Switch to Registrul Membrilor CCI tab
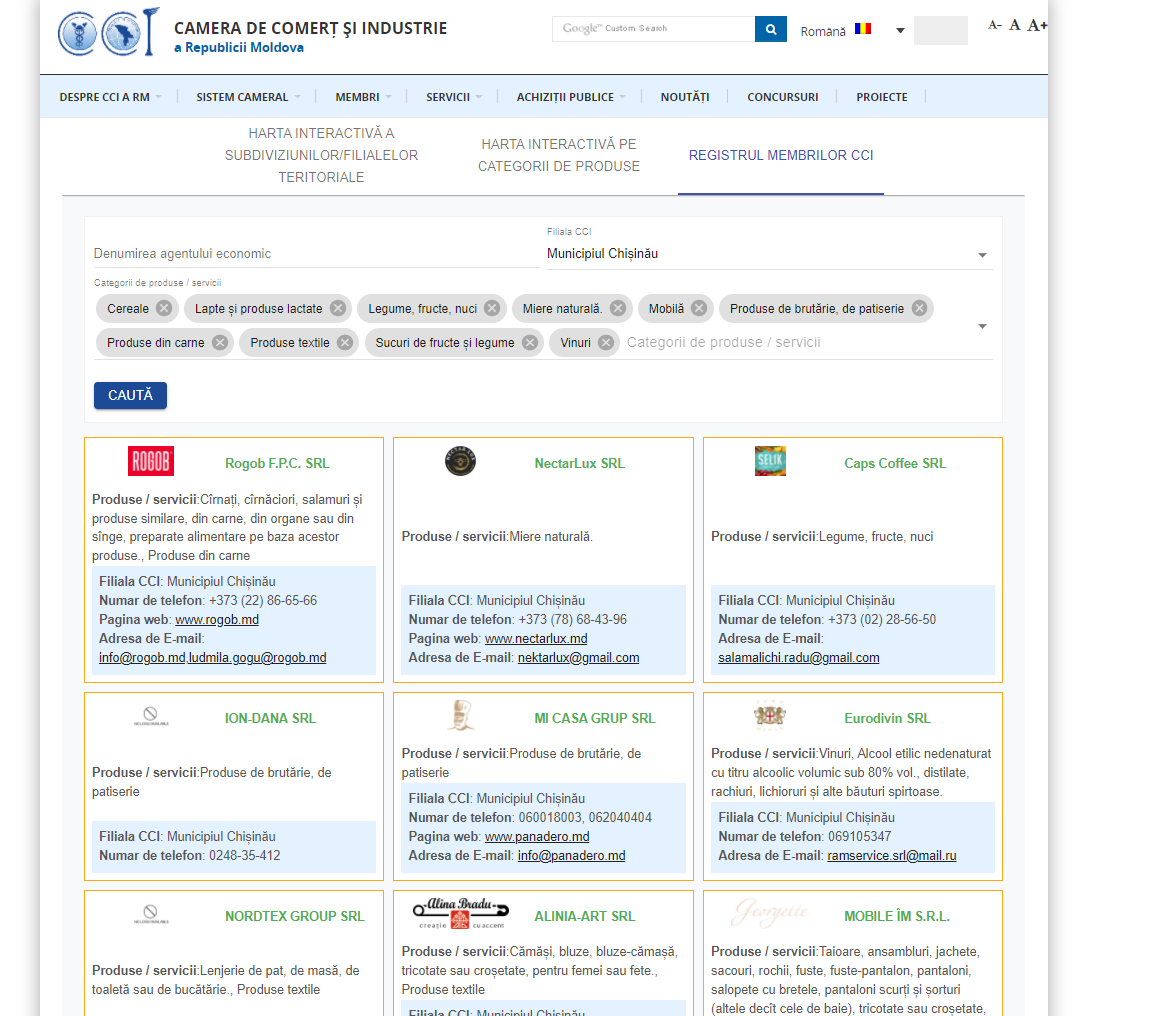 coord(780,156)
